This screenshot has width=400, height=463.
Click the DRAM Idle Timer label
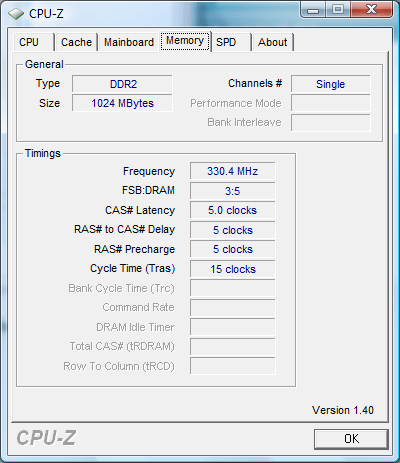(x=135, y=327)
